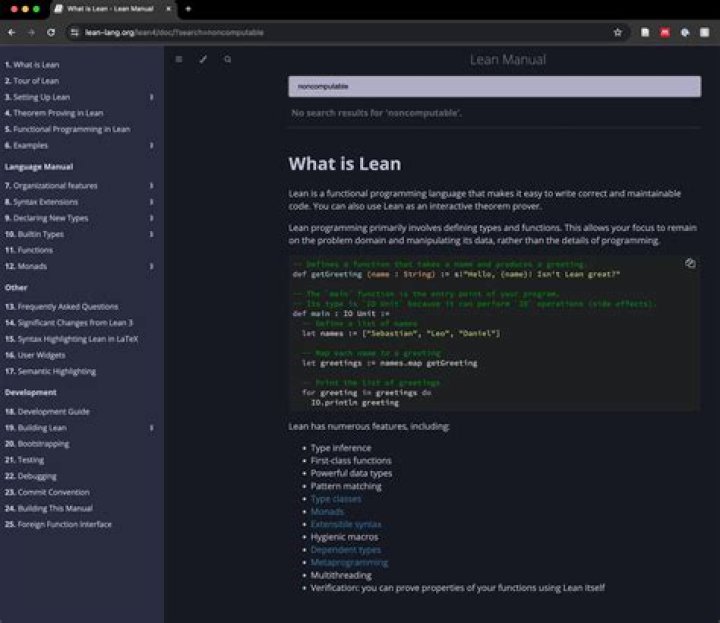
Task: Open the first extension icon after star
Action: [x=645, y=32]
